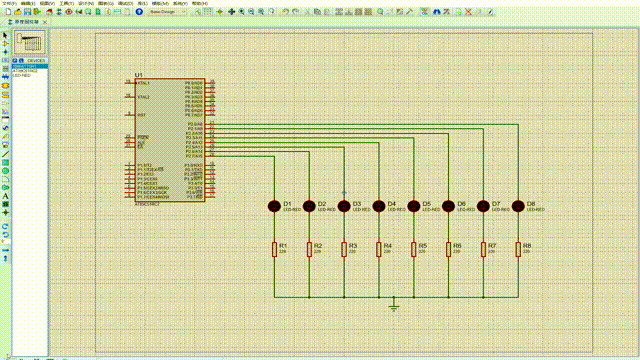Click the Cut scissors icon
640x360 pixels.
(x=307, y=12)
